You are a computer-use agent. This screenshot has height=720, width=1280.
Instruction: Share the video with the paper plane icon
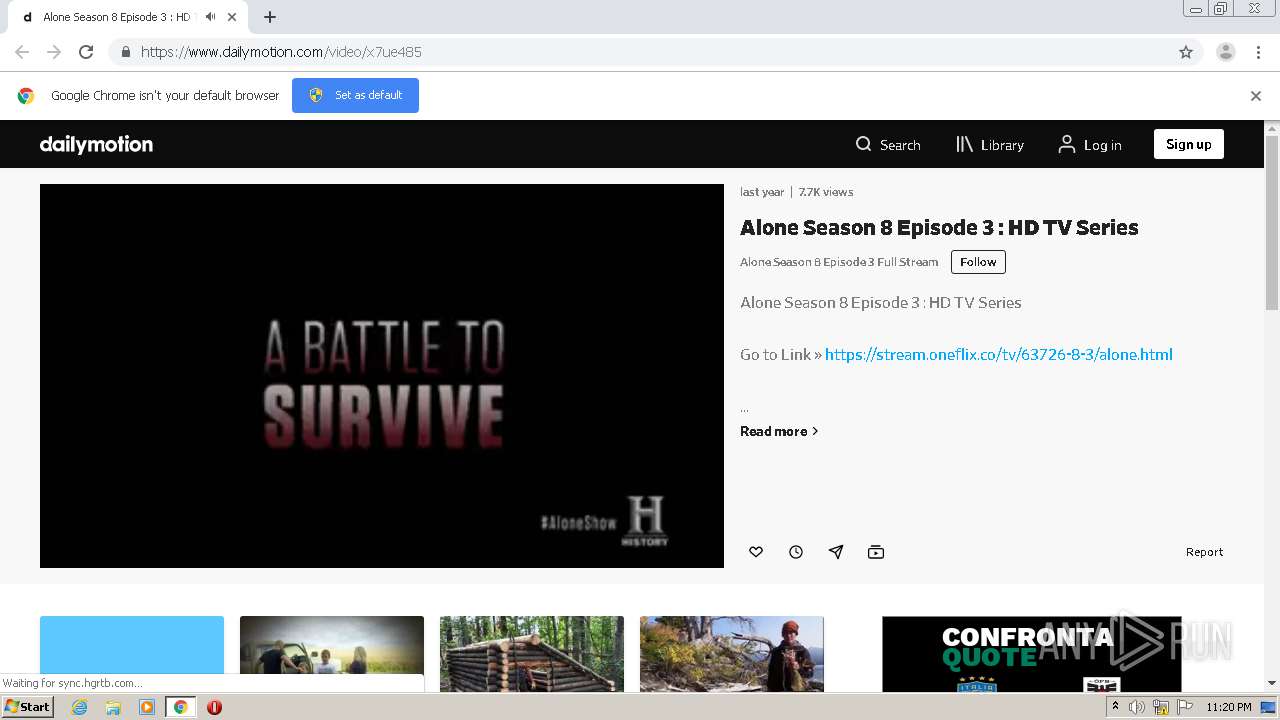(x=836, y=552)
